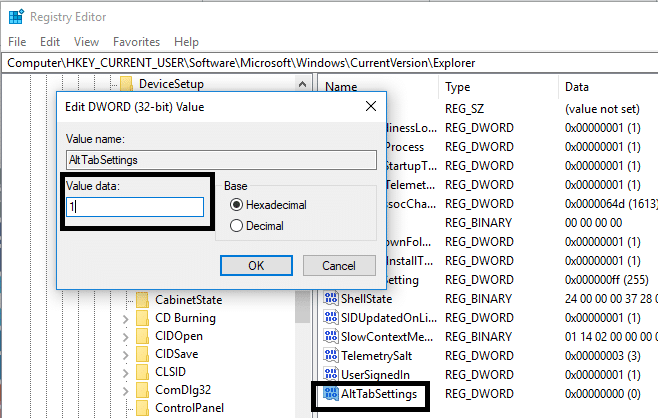Select the TelemetrySalt DWORD value icon
This screenshot has width=658, height=418.
[x=331, y=356]
